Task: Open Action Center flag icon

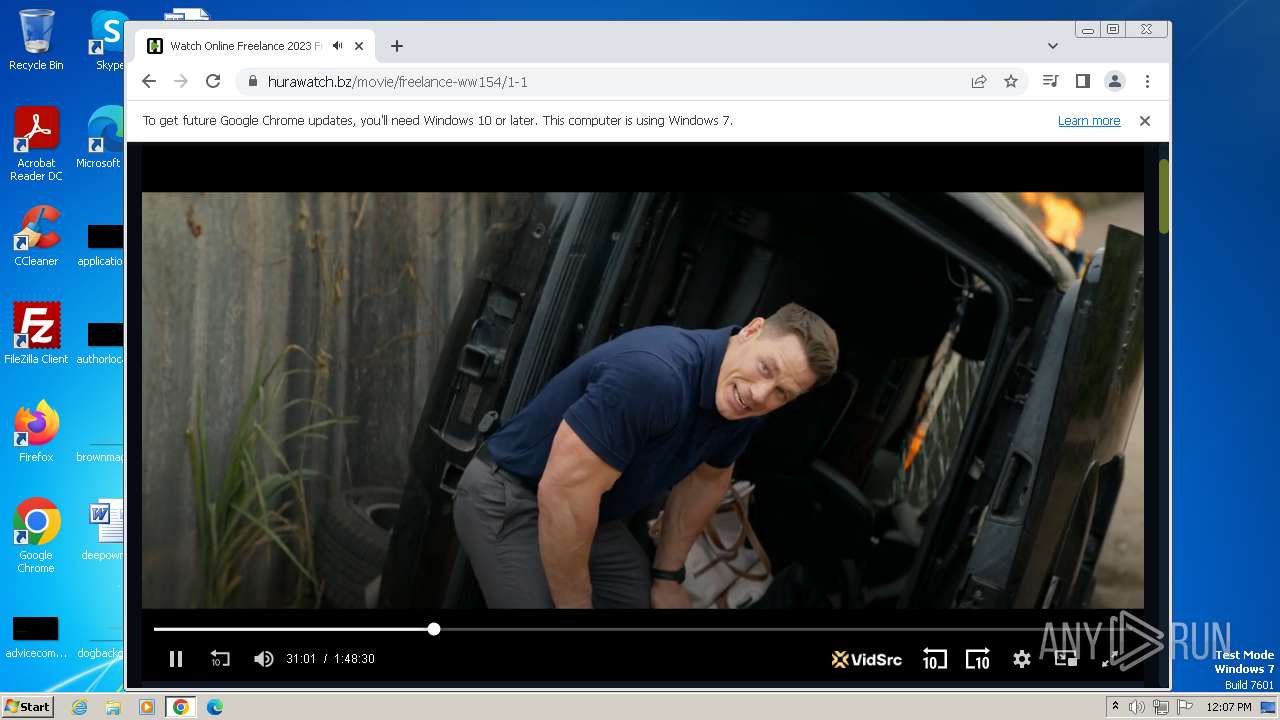Action: coord(1185,707)
